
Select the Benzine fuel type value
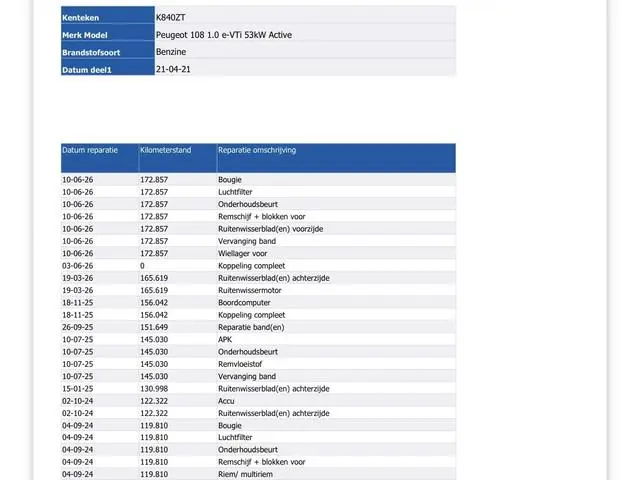click(171, 52)
